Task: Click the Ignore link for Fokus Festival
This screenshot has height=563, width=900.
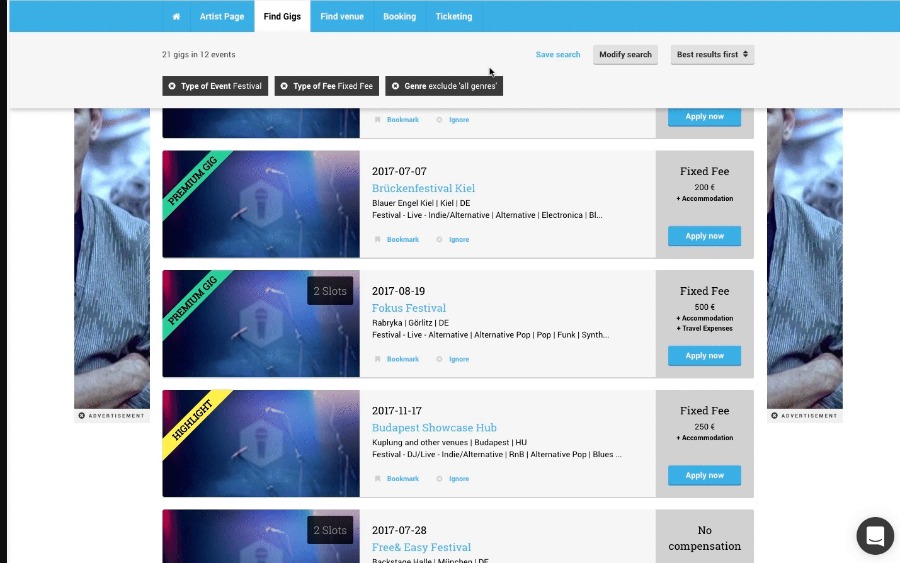Action: point(459,359)
